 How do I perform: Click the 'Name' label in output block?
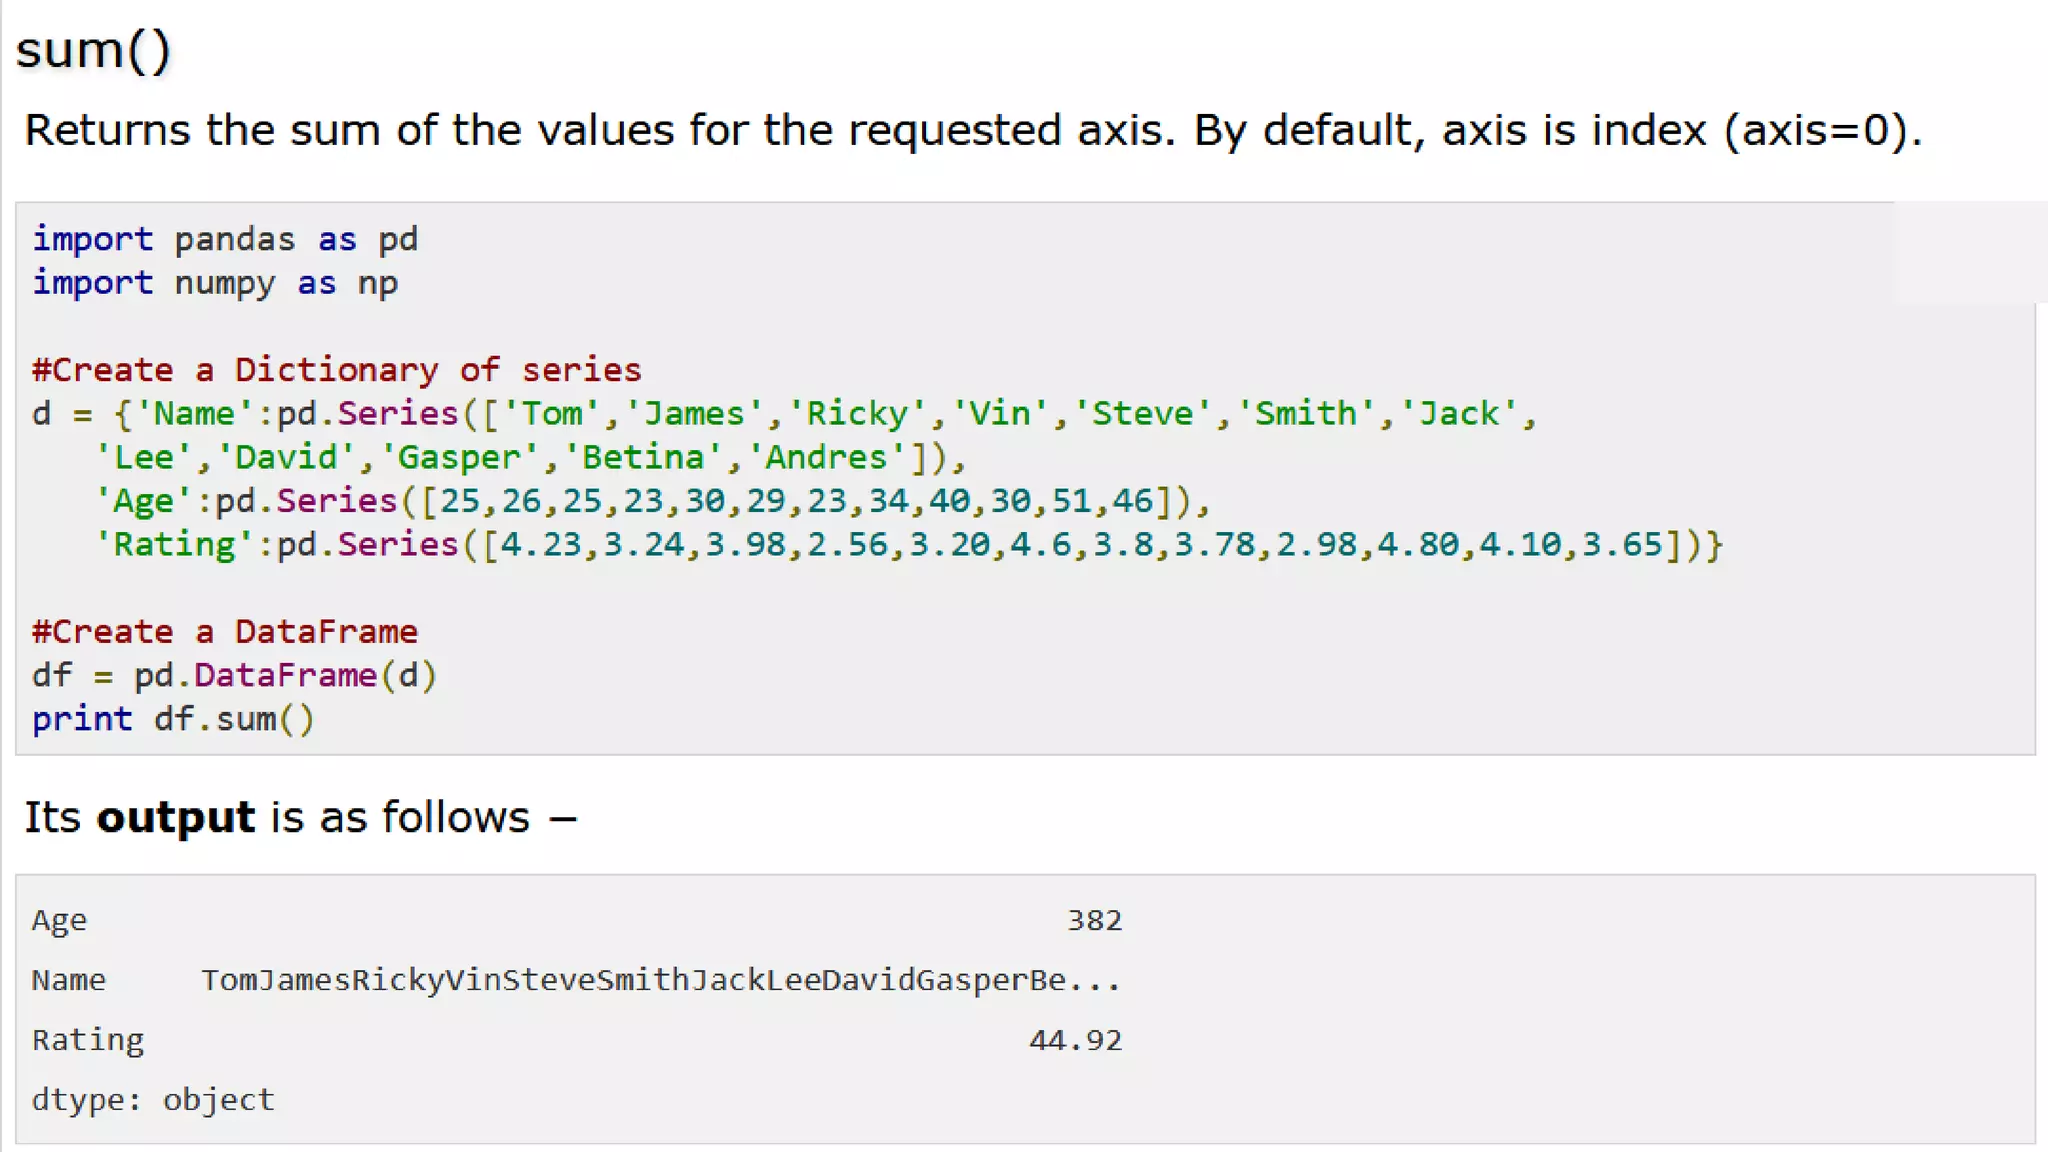tap(68, 980)
